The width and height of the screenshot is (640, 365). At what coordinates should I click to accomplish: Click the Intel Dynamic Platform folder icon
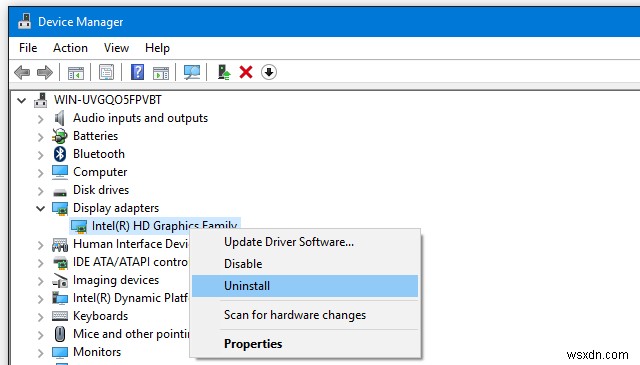click(60, 298)
